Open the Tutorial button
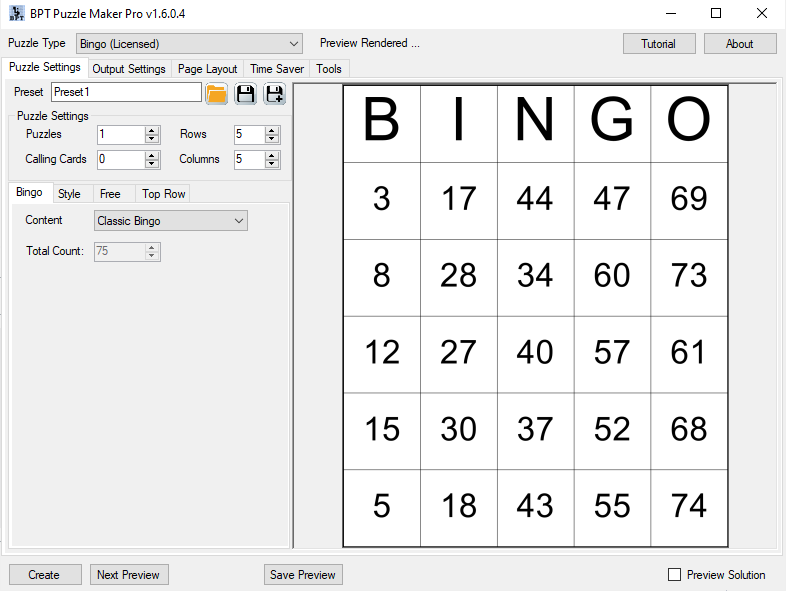This screenshot has height=591, width=786. pos(659,44)
